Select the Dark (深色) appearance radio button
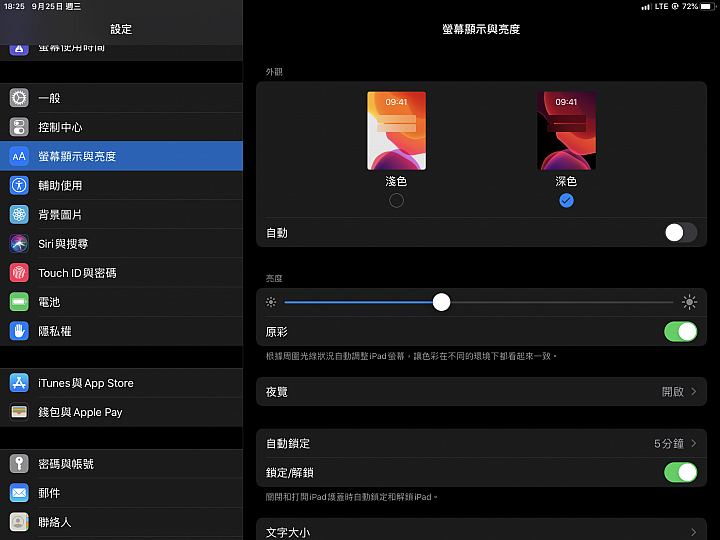The image size is (720, 540). (566, 201)
